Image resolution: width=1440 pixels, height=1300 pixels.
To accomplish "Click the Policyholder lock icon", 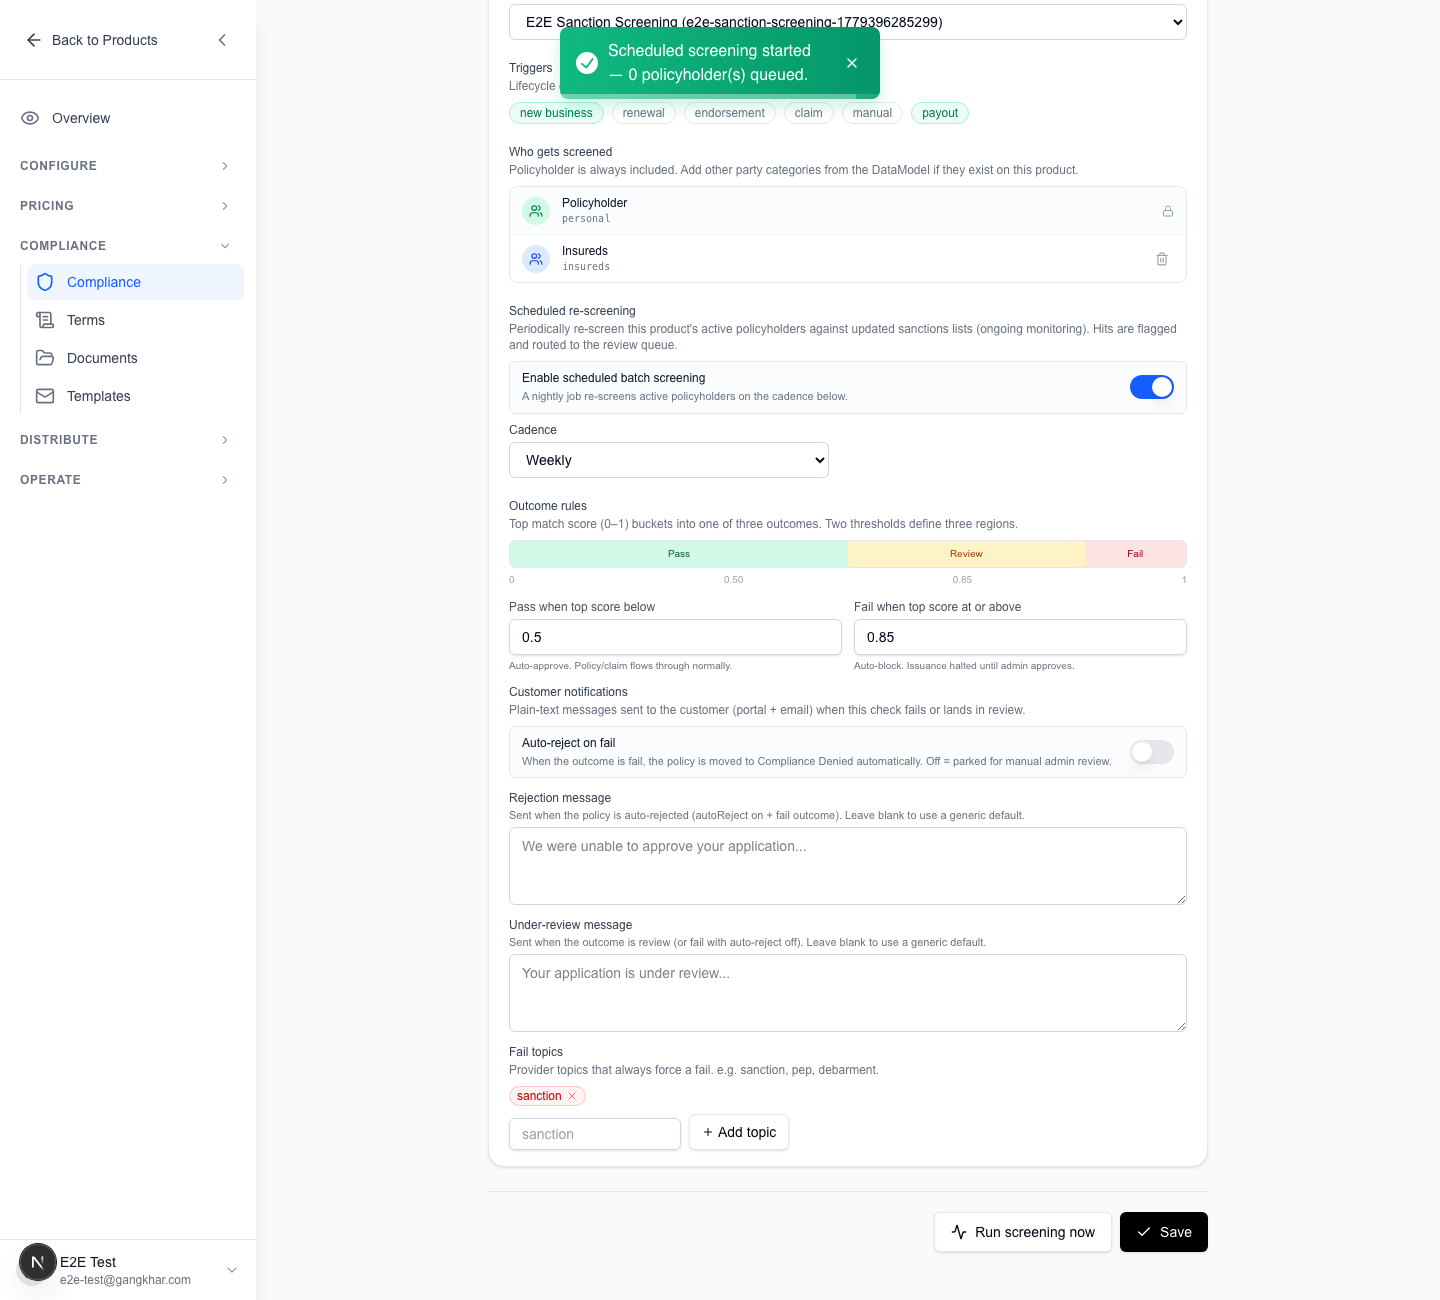I will click(x=1167, y=211).
